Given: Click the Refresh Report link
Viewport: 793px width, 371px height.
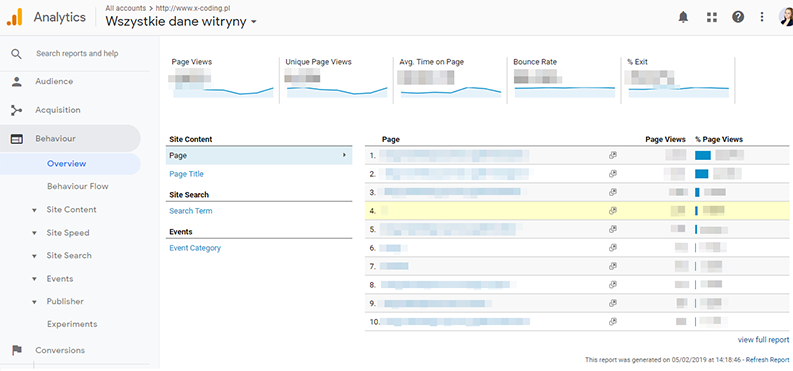Looking at the screenshot, I should [x=767, y=360].
